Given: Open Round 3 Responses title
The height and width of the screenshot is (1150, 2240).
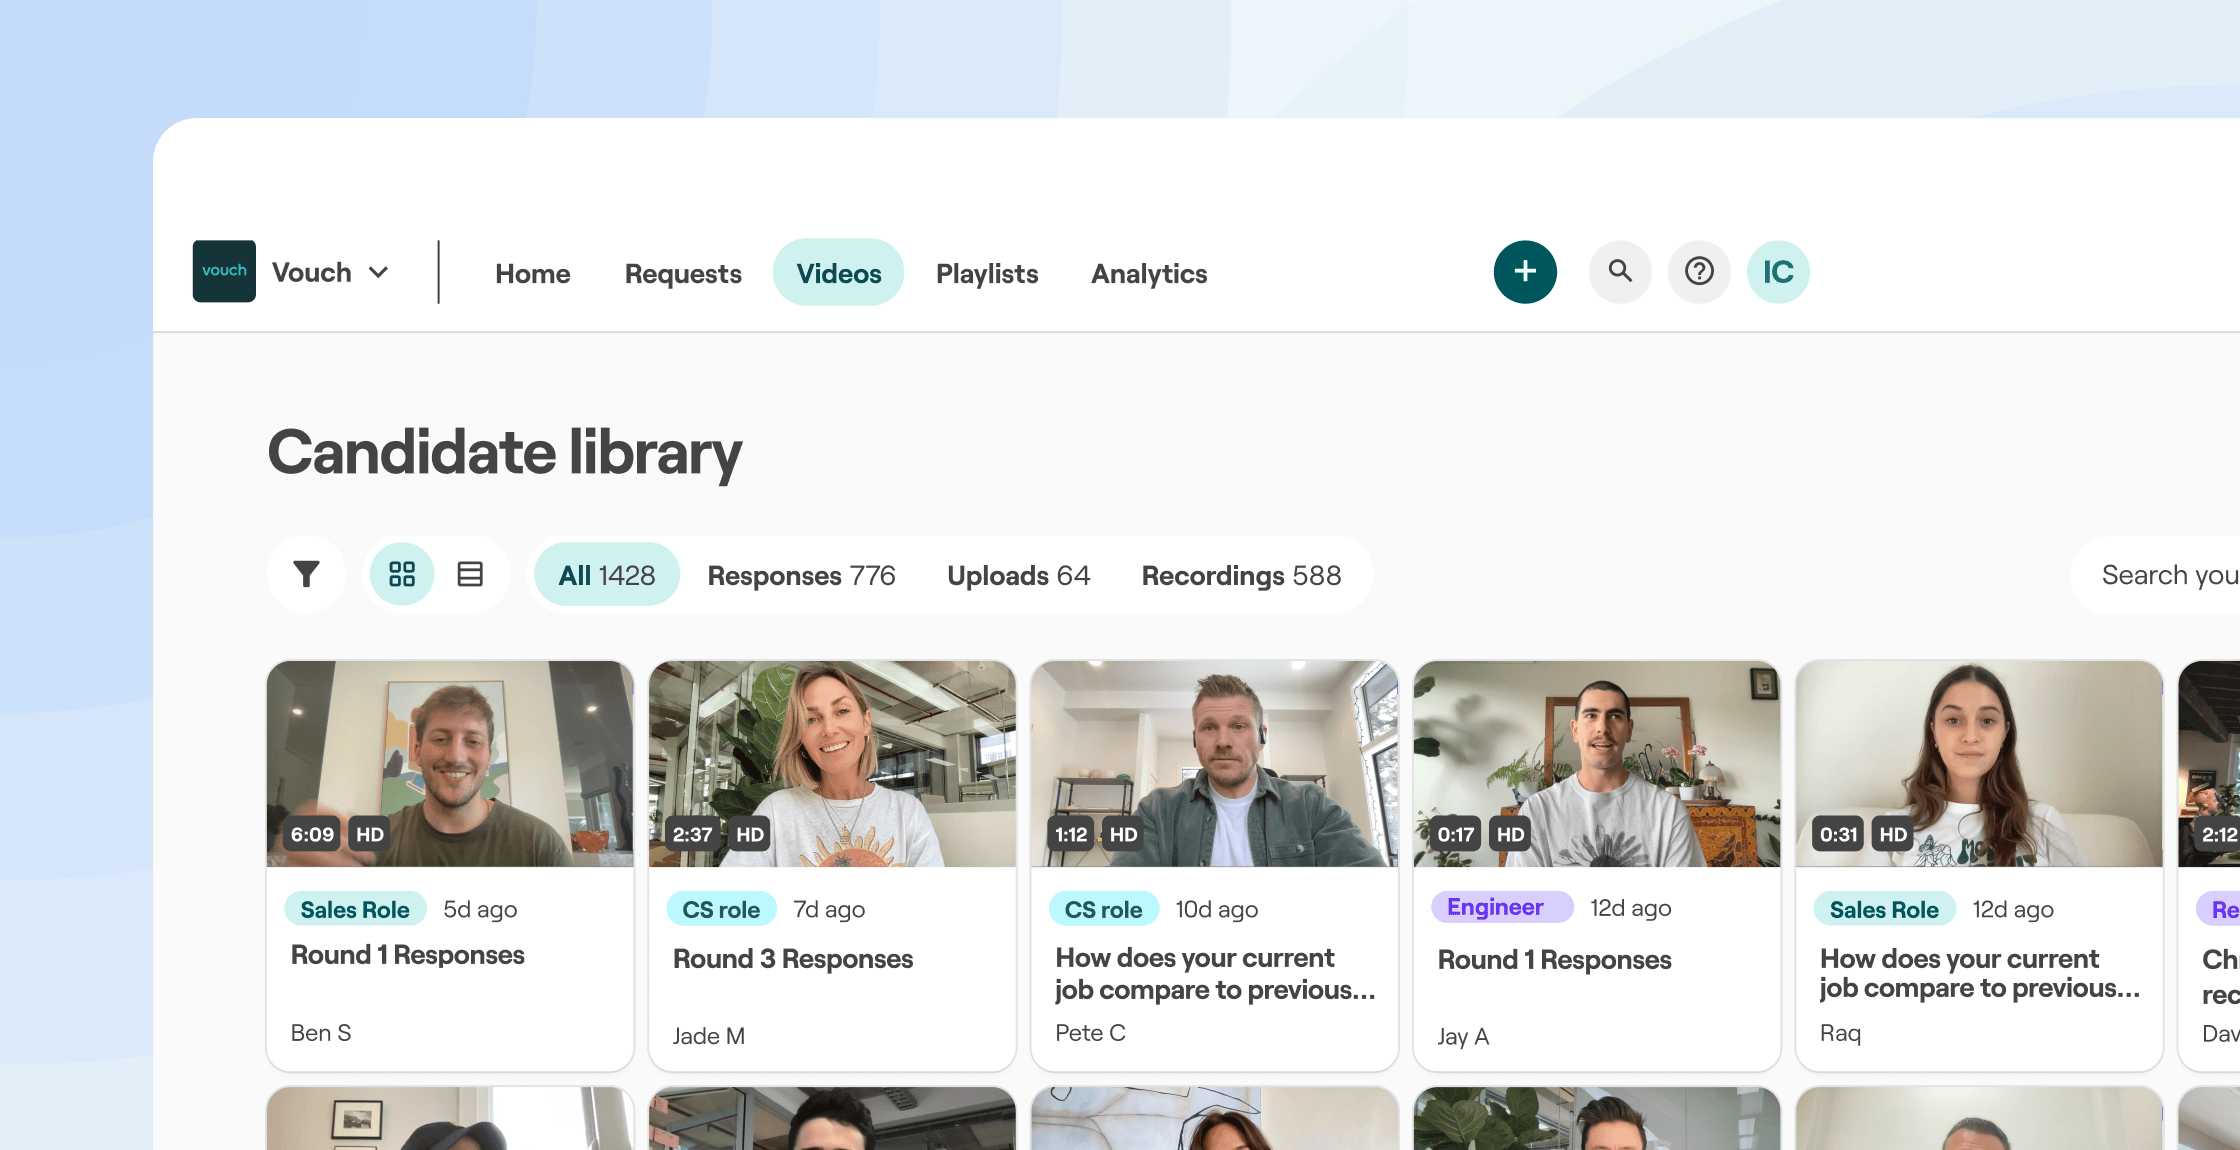Looking at the screenshot, I should 793,959.
